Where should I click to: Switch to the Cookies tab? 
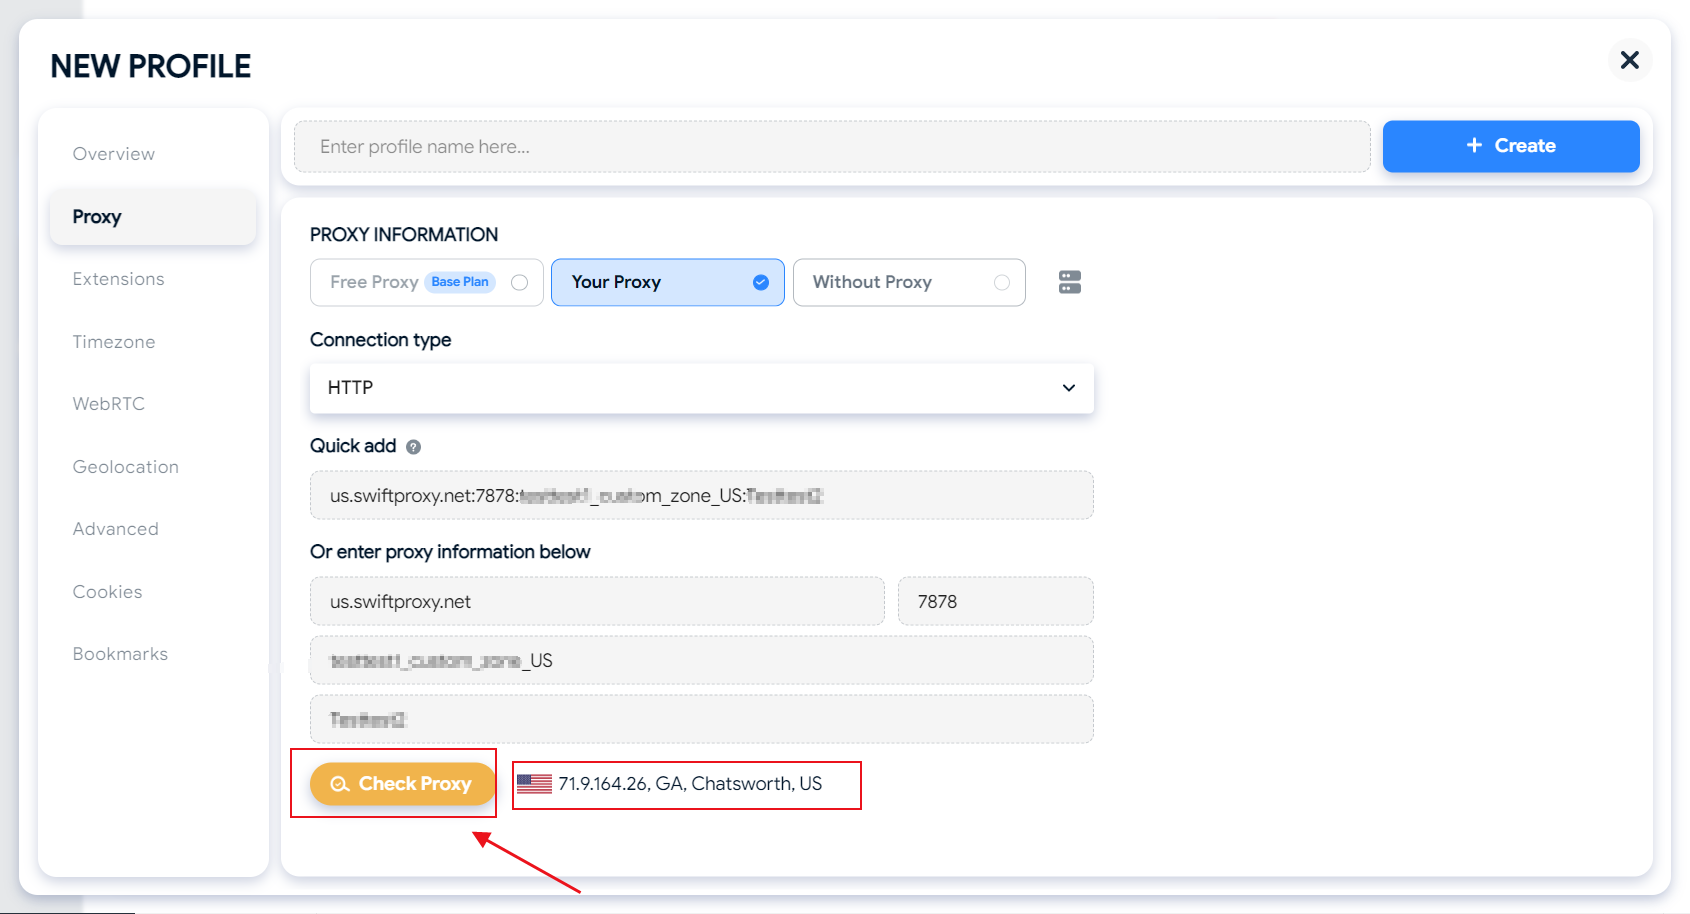pos(108,592)
